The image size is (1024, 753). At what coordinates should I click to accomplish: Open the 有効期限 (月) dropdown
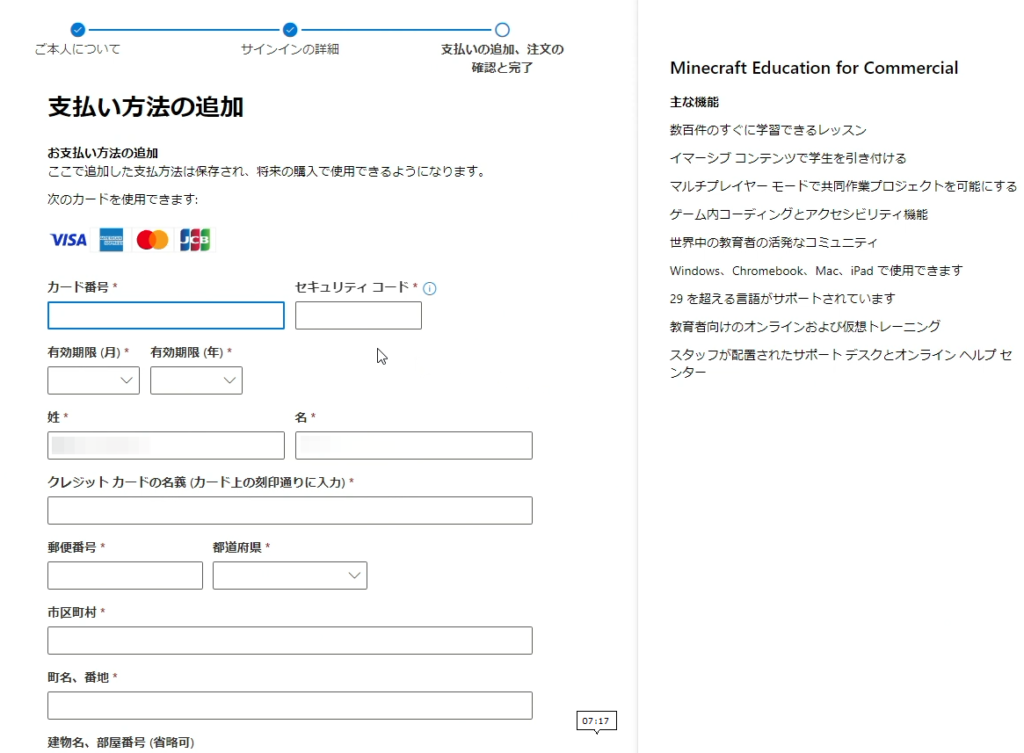[93, 381]
